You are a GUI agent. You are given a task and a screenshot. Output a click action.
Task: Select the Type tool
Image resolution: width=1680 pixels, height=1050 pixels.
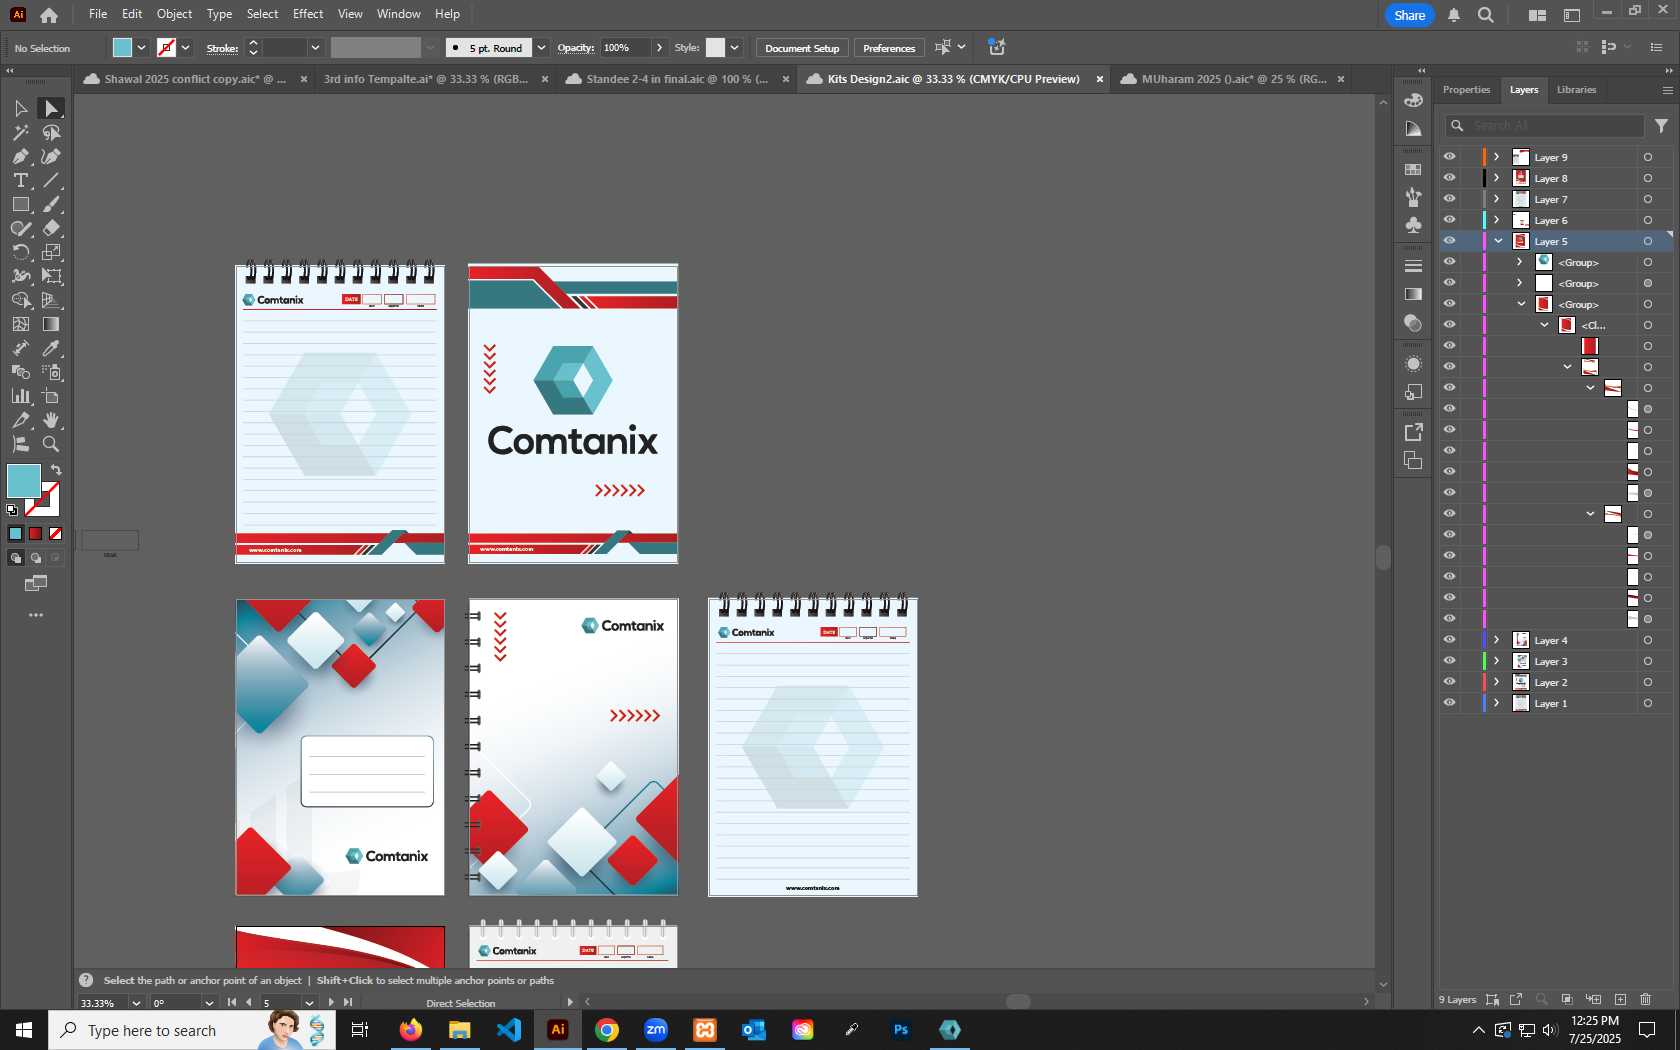point(20,180)
